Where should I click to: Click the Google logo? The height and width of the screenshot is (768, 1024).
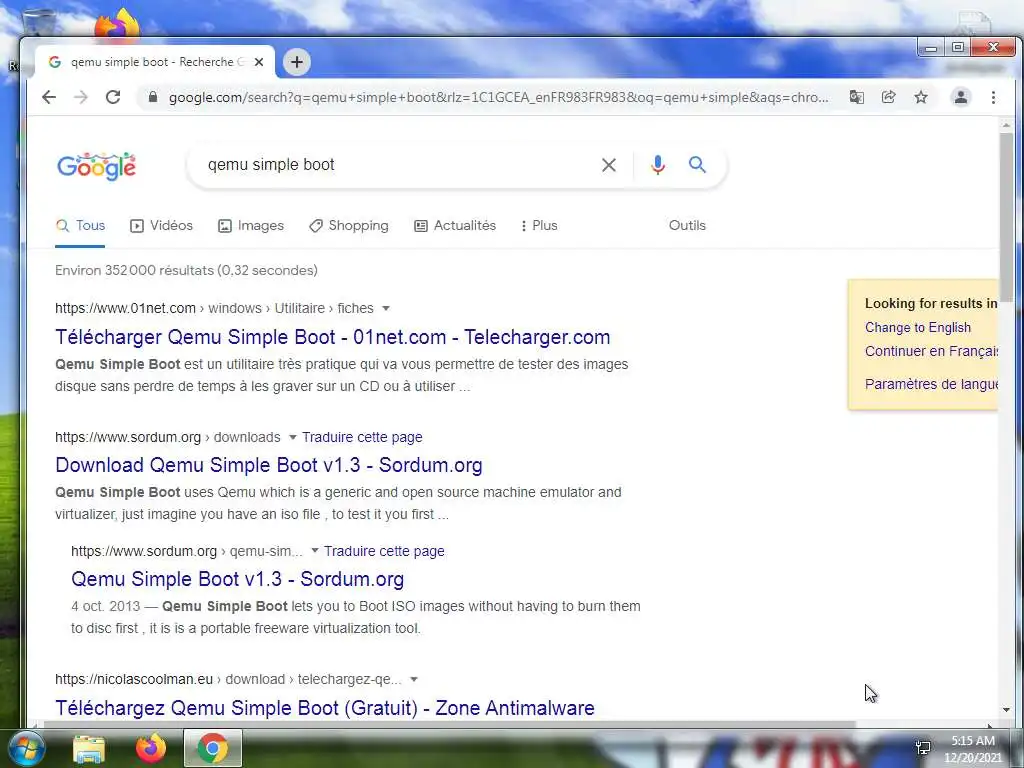click(x=97, y=166)
